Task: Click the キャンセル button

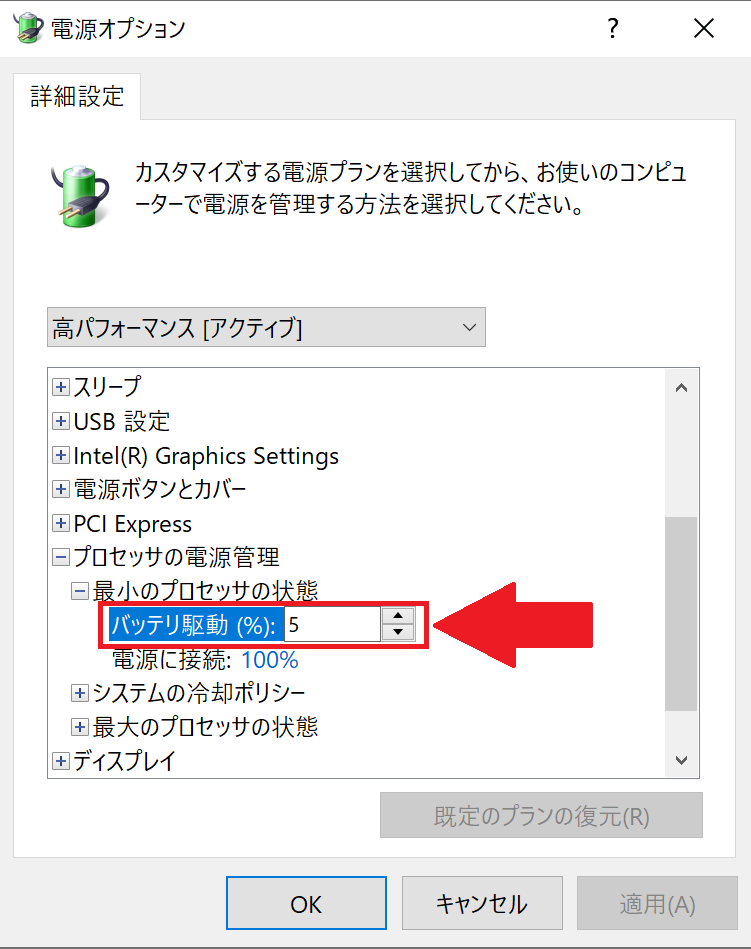Action: pyautogui.click(x=482, y=903)
